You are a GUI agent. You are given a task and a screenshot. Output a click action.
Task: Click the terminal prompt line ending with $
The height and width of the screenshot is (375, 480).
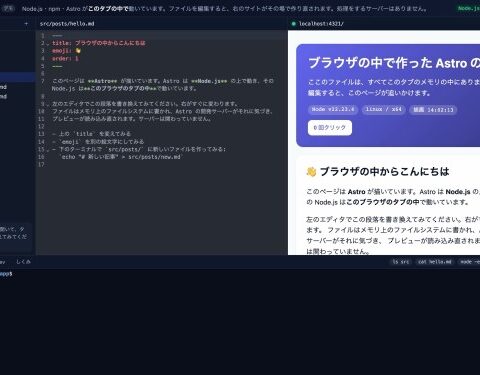(x=6, y=274)
